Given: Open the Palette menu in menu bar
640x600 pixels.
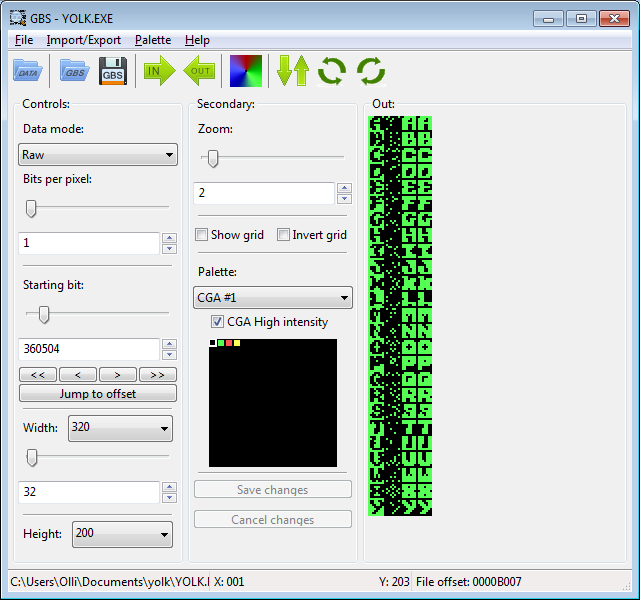Looking at the screenshot, I should pos(153,40).
